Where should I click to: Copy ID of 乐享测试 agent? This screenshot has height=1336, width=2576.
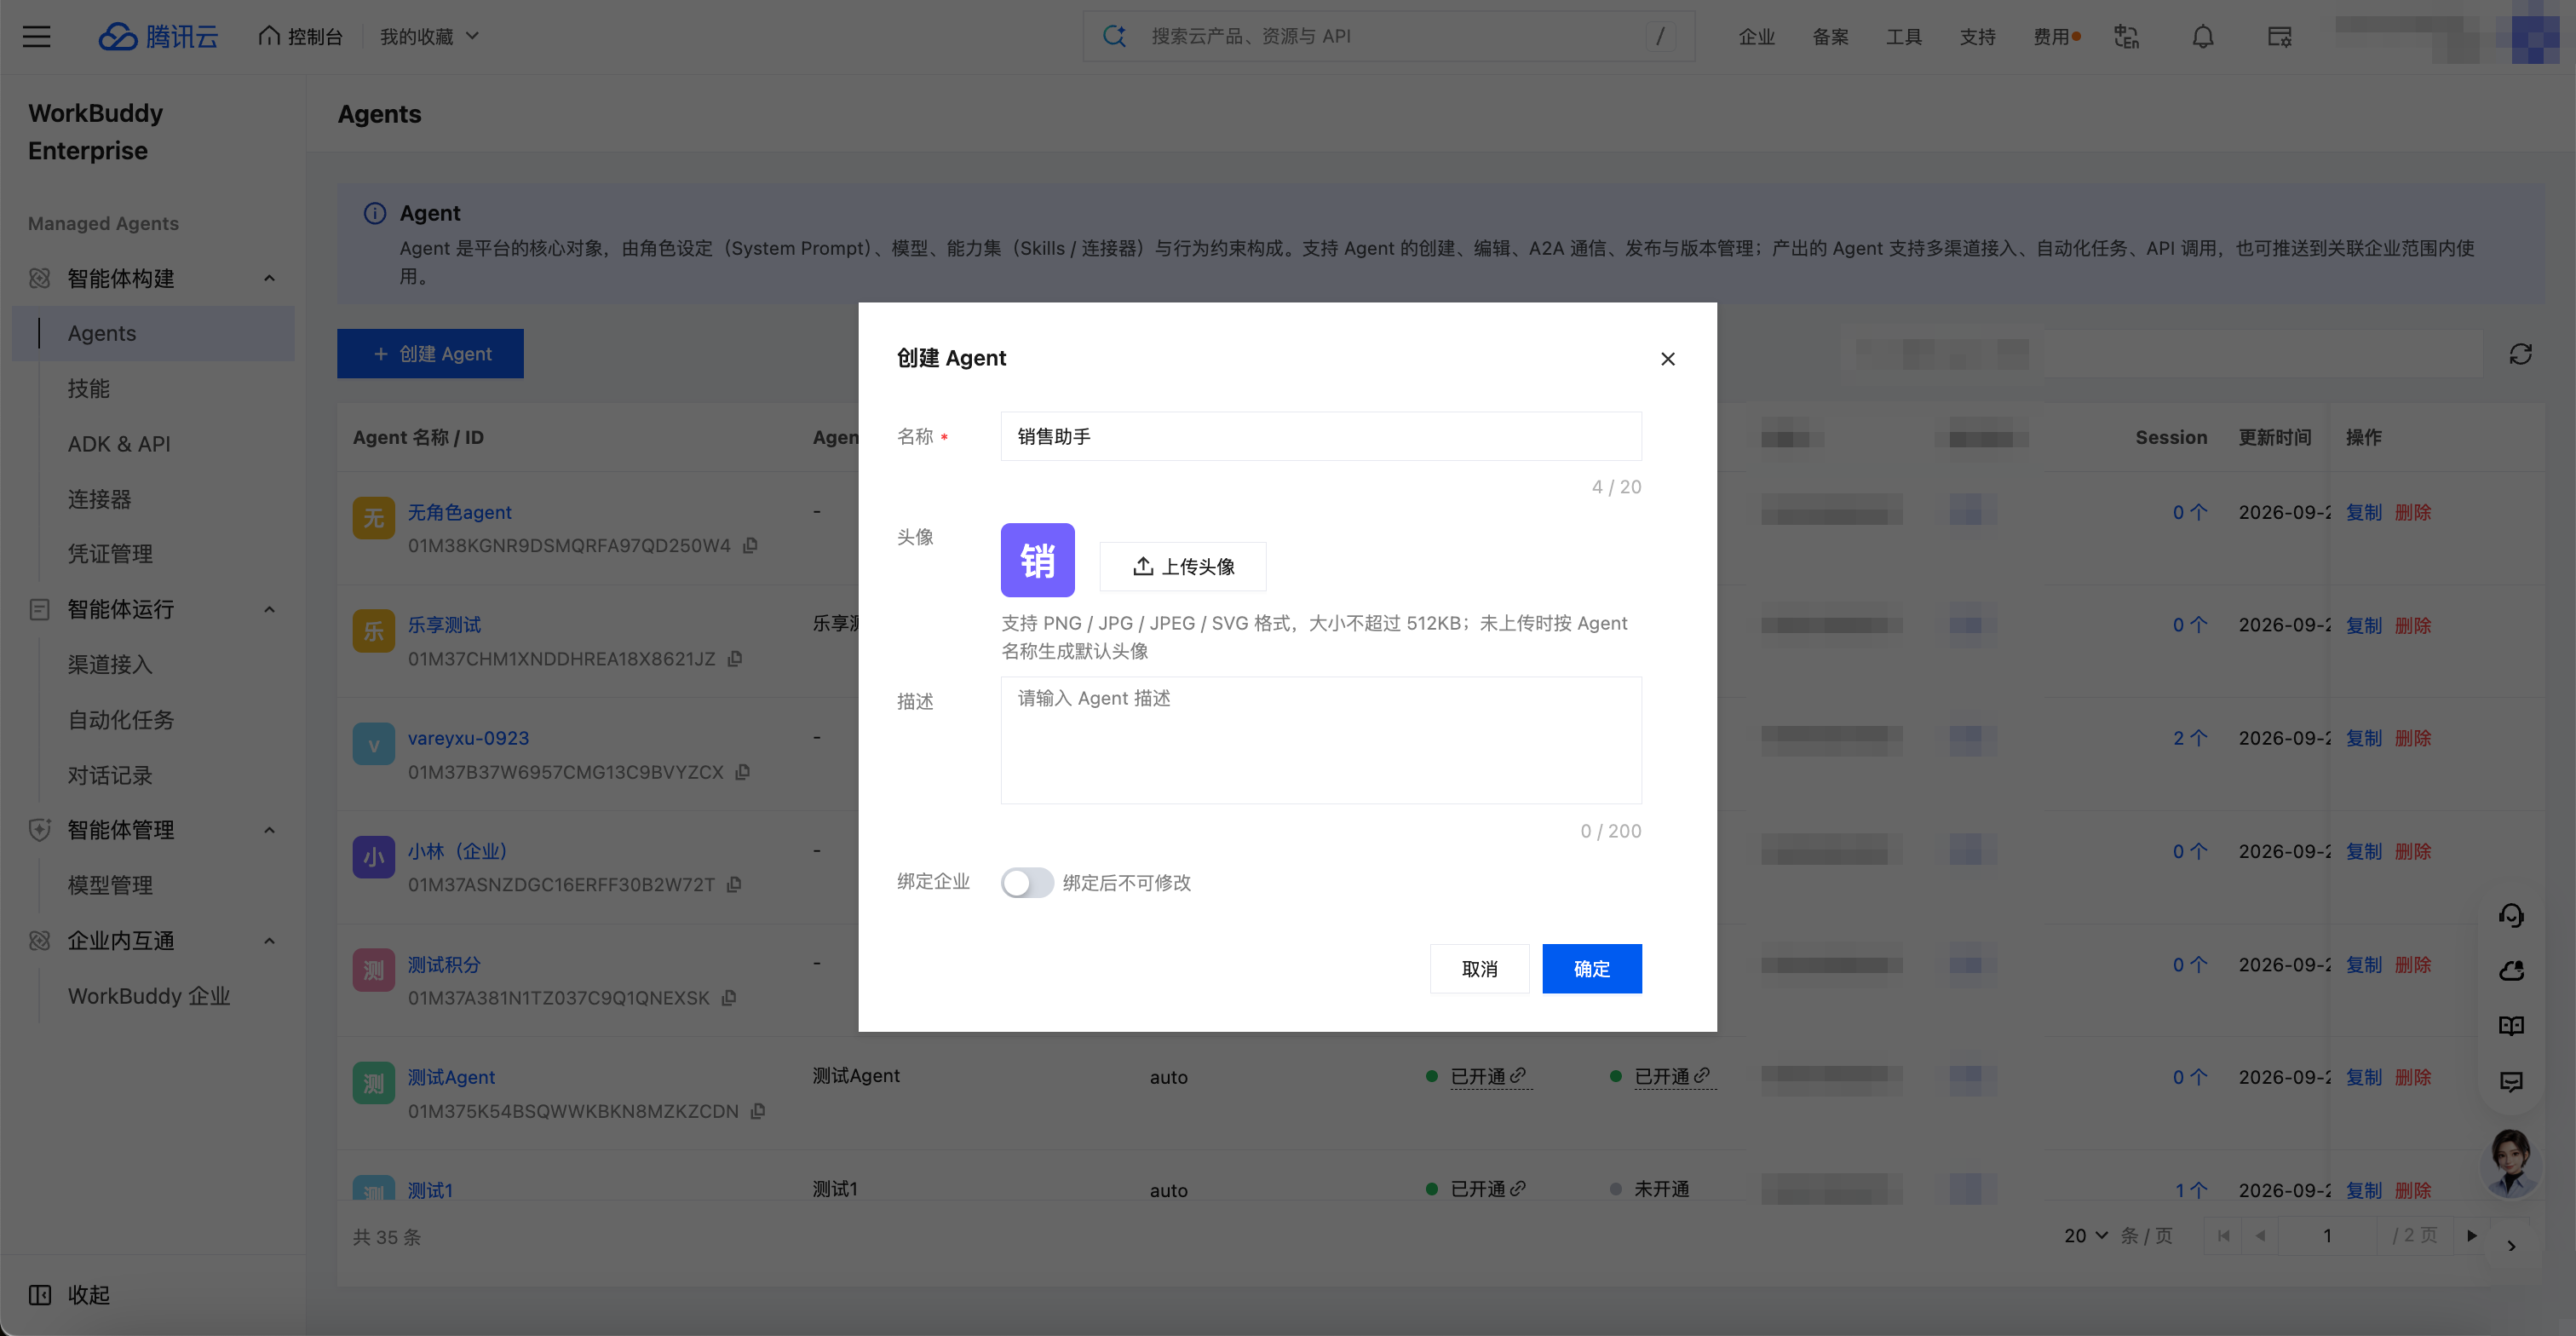click(735, 658)
